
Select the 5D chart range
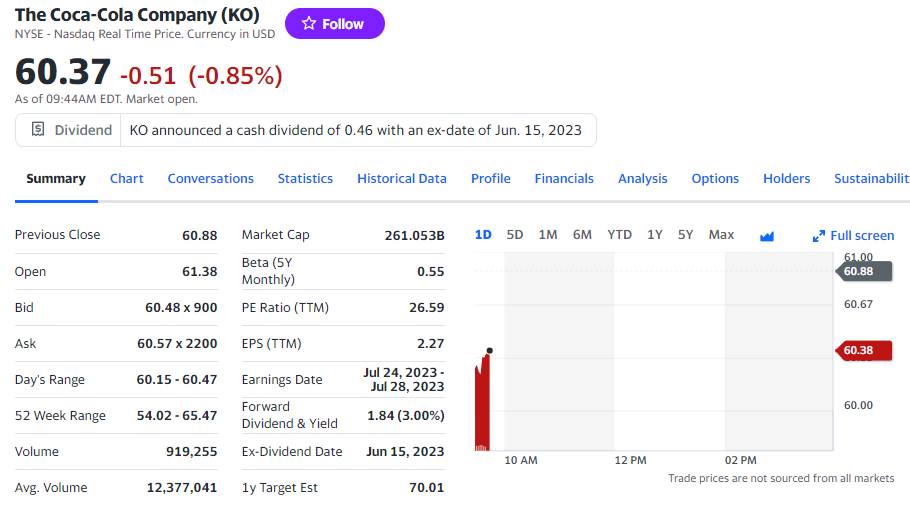(x=515, y=235)
